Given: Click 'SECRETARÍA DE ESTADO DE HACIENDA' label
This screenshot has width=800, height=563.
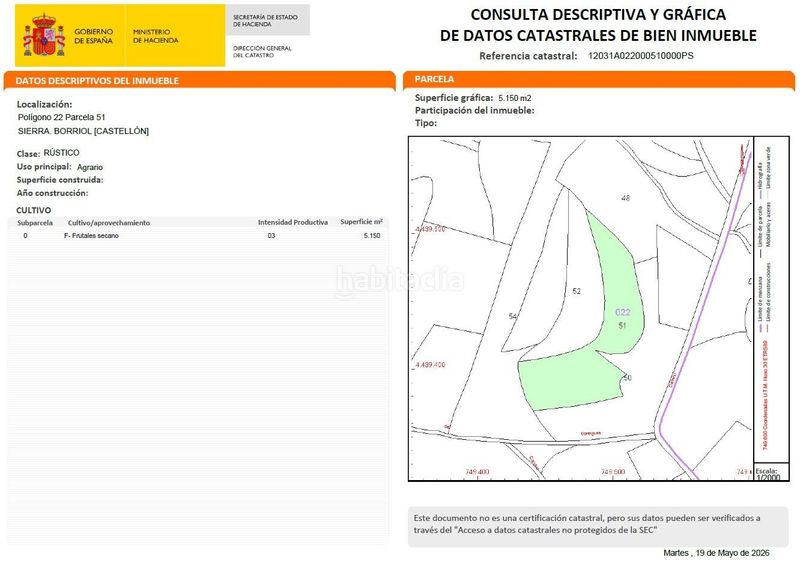Looking at the screenshot, I should pyautogui.click(x=265, y=20).
